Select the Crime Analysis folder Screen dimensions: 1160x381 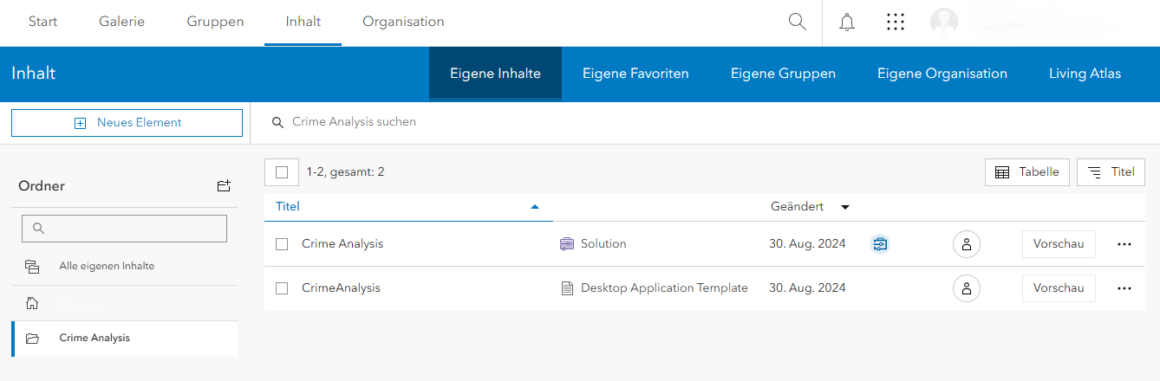(124, 338)
